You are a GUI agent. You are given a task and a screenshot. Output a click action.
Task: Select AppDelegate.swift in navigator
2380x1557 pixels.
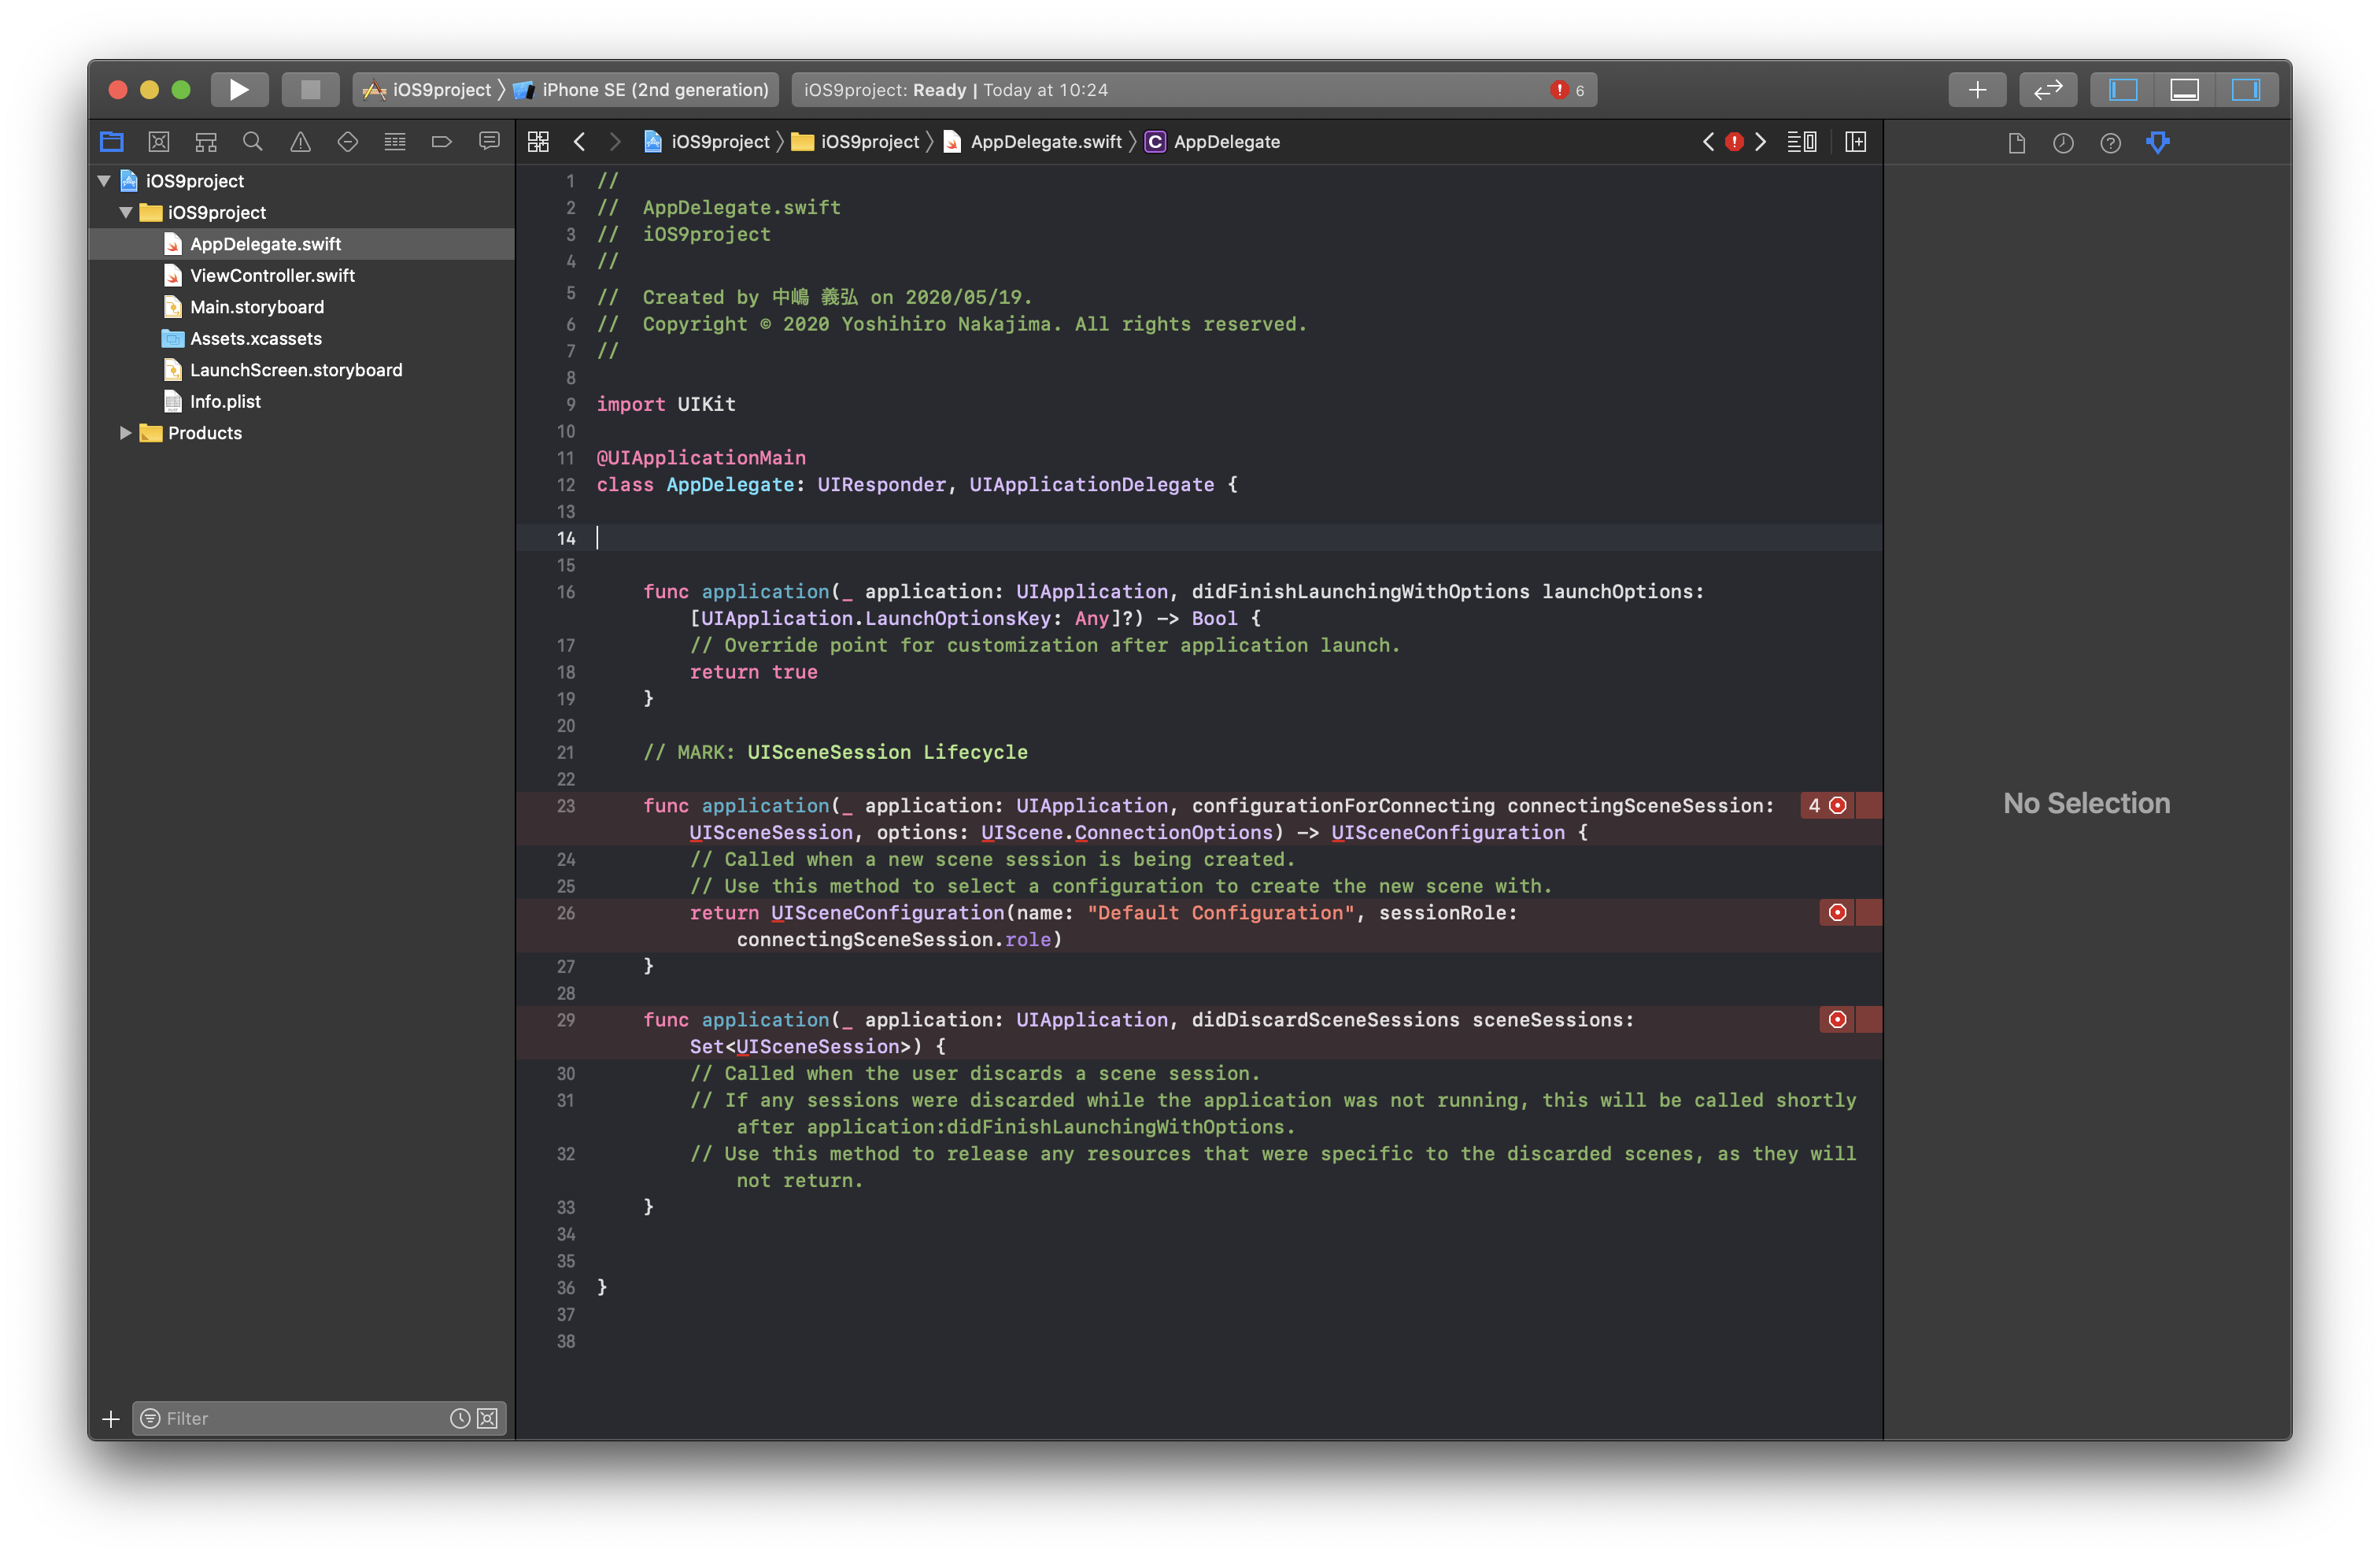point(301,244)
